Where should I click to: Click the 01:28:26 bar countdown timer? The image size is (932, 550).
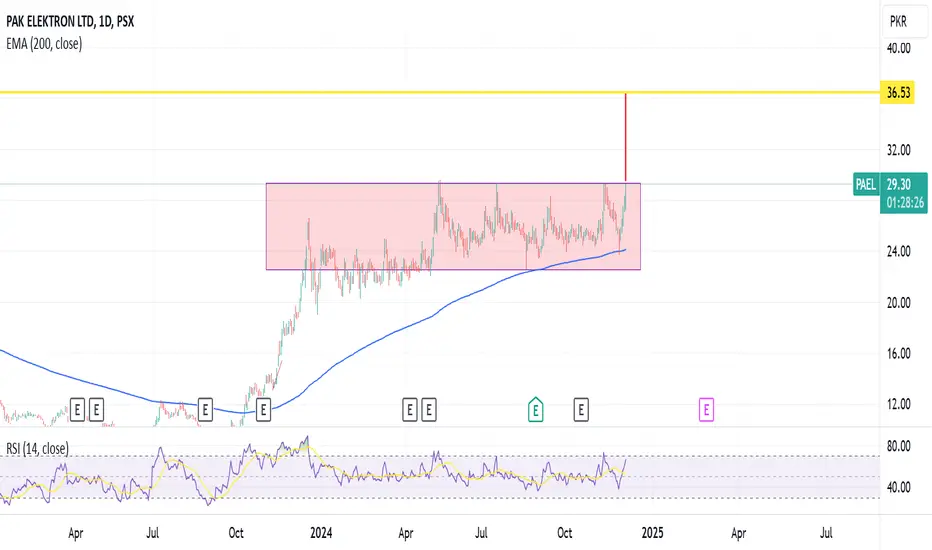905,203
